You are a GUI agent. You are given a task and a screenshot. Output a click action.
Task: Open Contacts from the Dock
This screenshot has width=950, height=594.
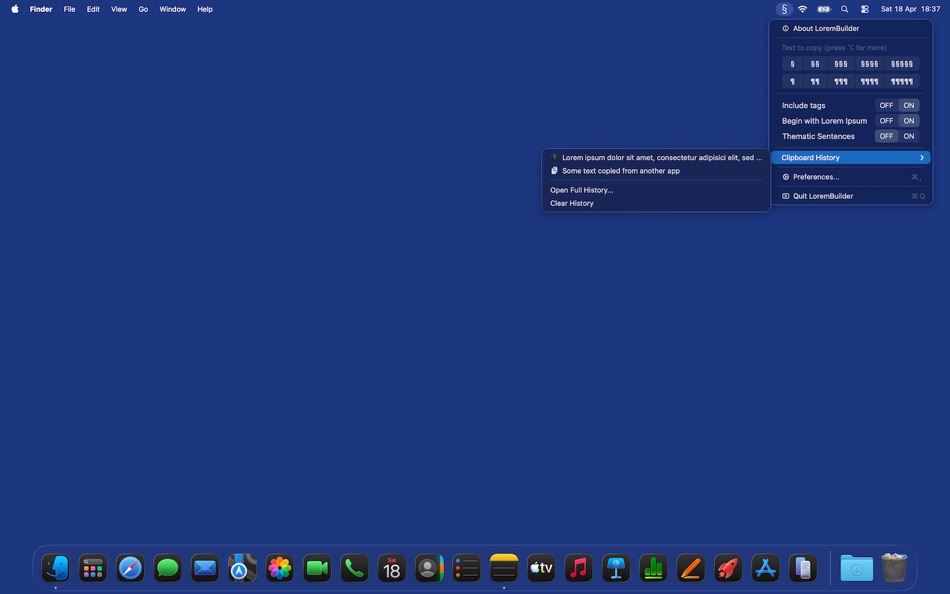pos(429,568)
